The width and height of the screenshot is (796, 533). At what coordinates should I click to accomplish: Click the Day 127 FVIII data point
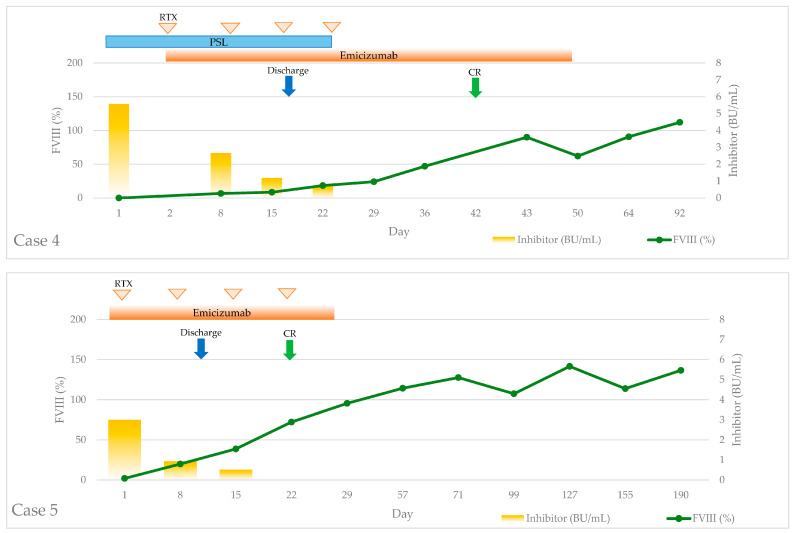click(x=570, y=366)
